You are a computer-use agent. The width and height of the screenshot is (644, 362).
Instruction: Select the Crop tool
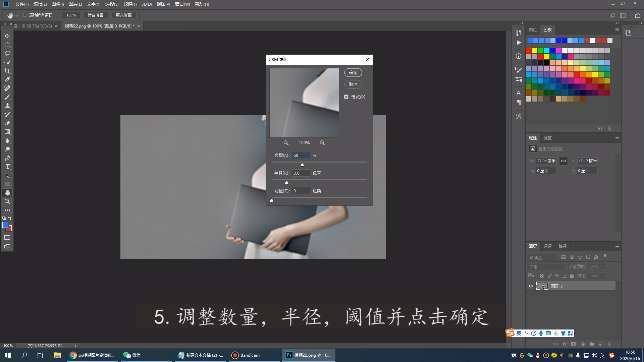point(7,71)
